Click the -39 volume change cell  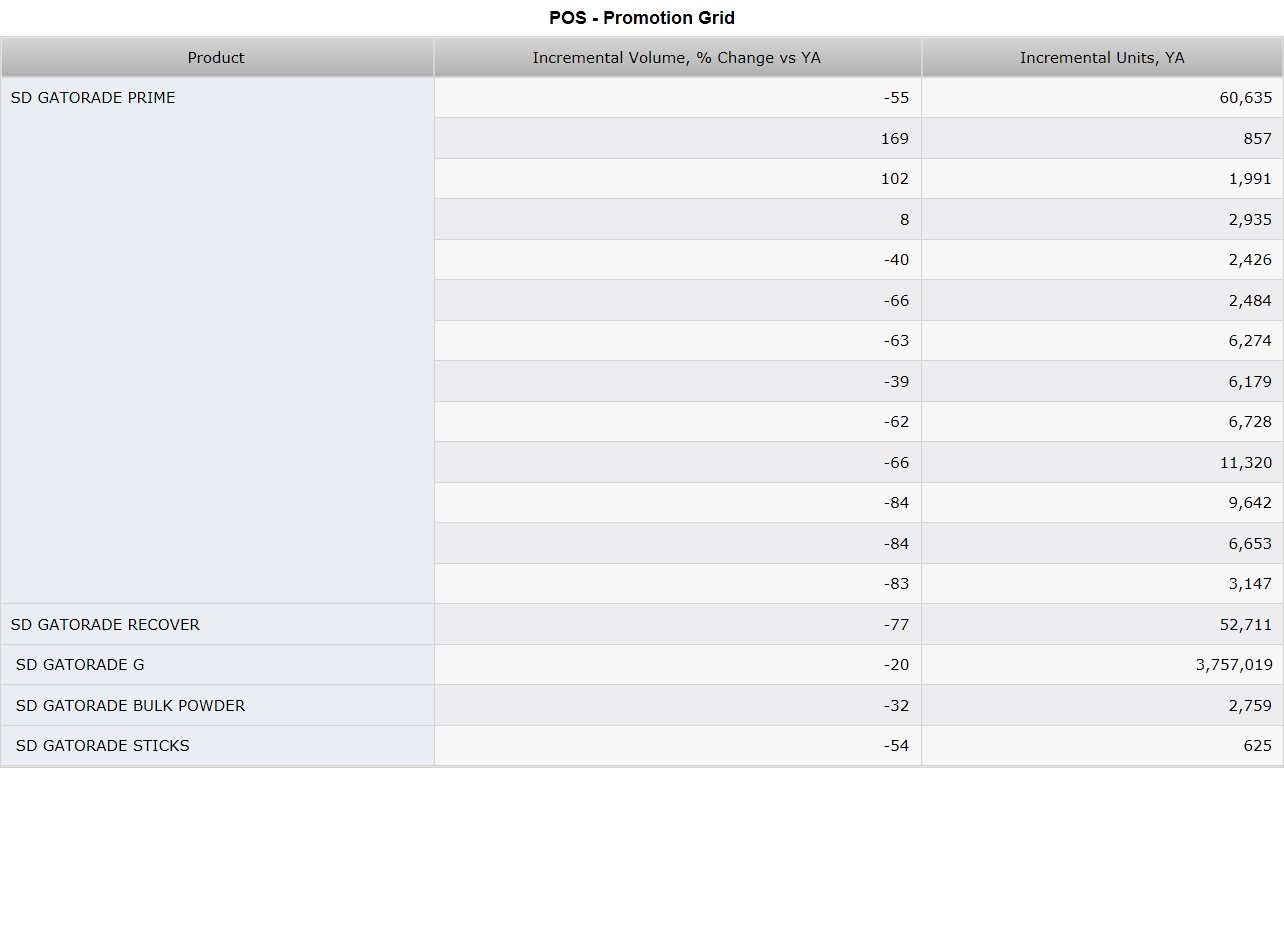click(x=677, y=381)
